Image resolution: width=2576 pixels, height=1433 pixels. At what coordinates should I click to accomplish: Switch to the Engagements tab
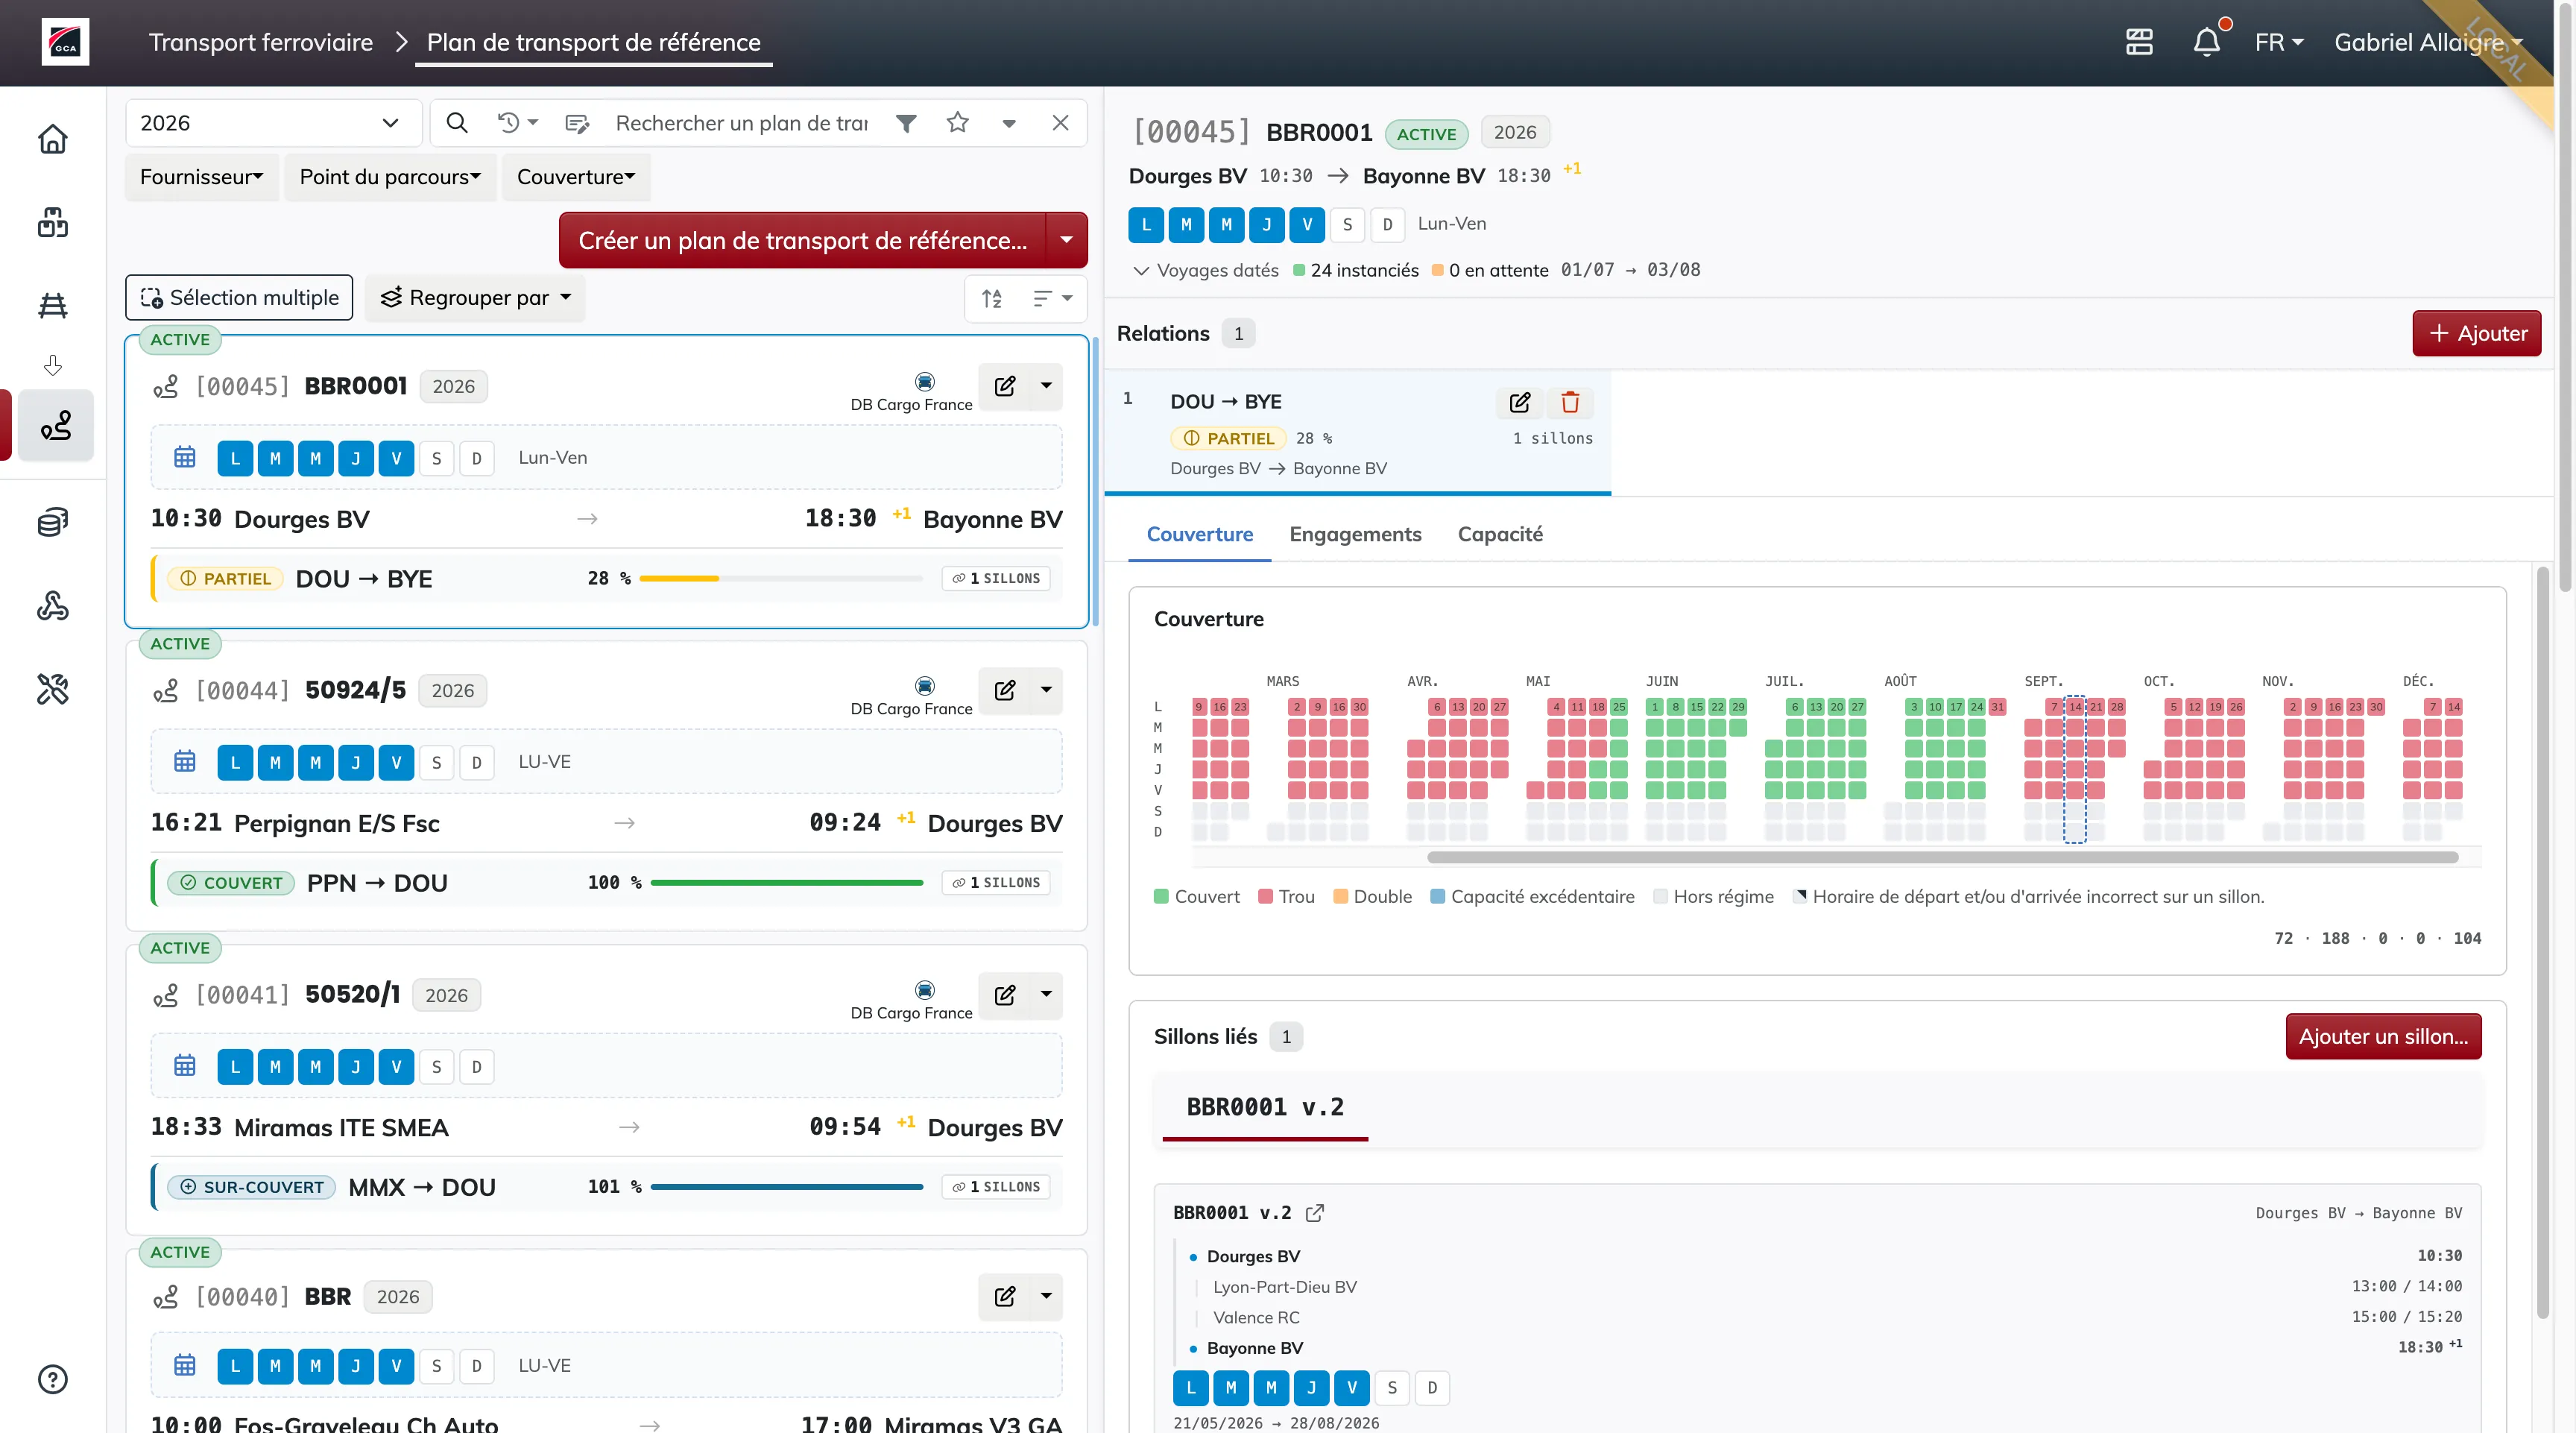pos(1355,534)
